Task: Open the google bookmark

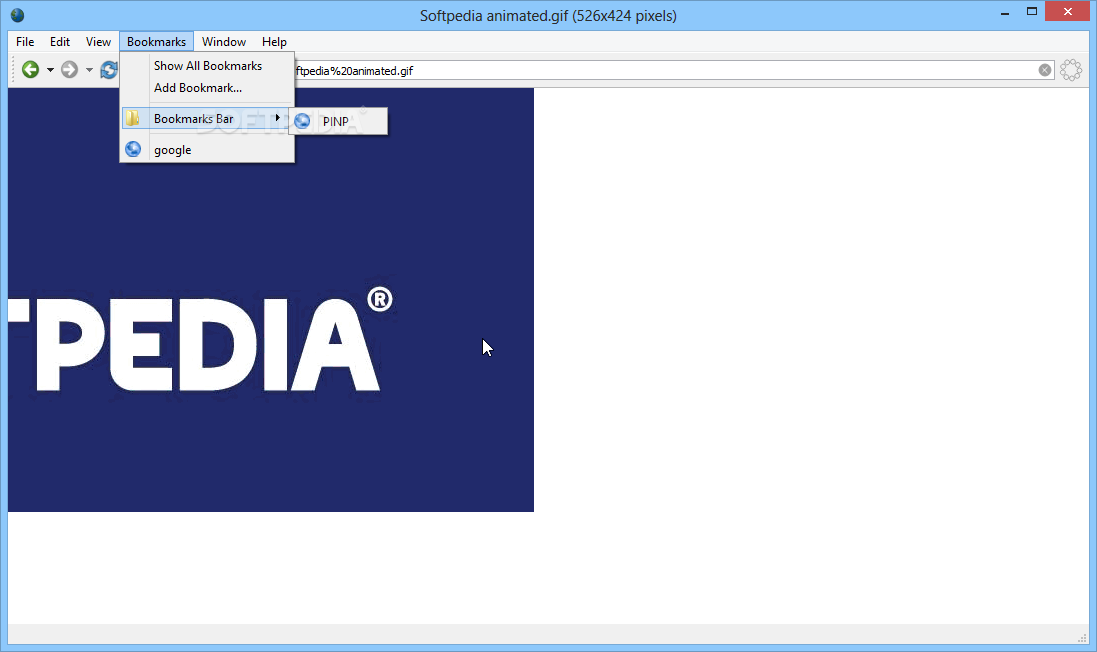Action: tap(207, 150)
